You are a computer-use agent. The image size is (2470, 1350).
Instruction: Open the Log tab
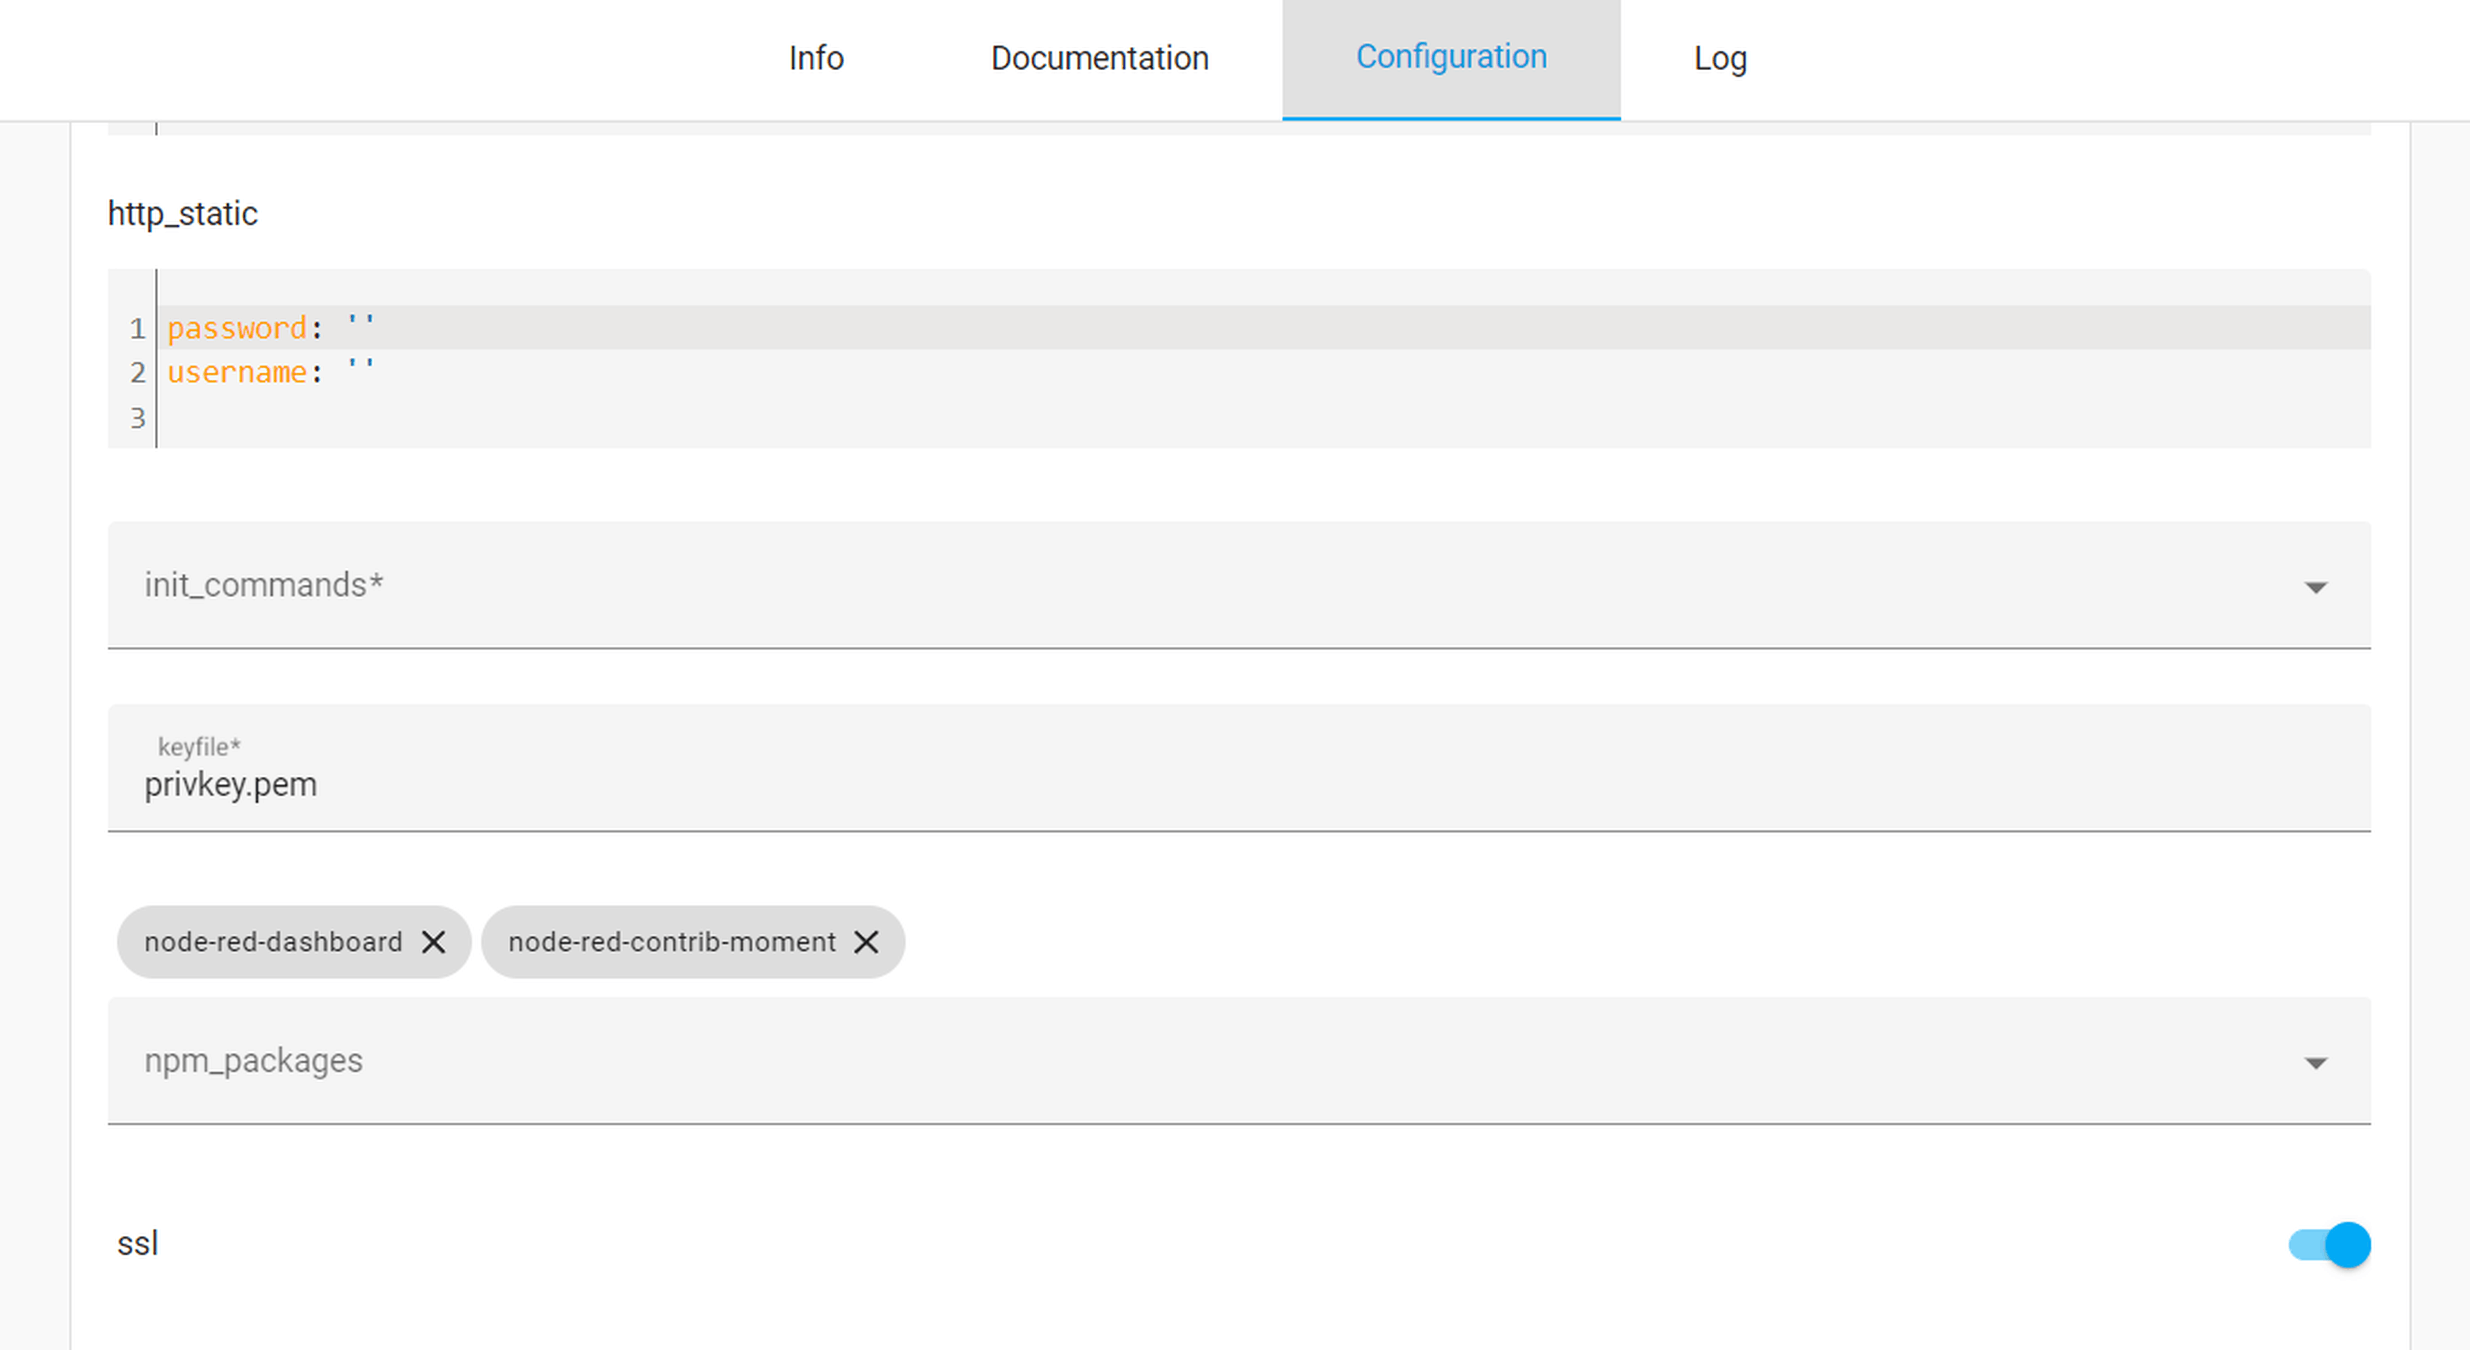1719,58
